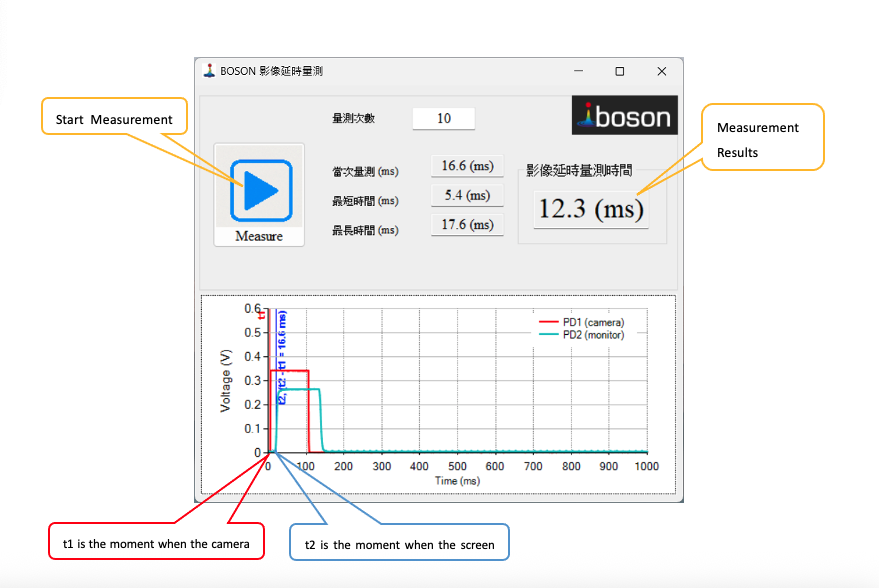Click the BOSON app icon in title bar
The image size is (879, 588).
tap(209, 71)
